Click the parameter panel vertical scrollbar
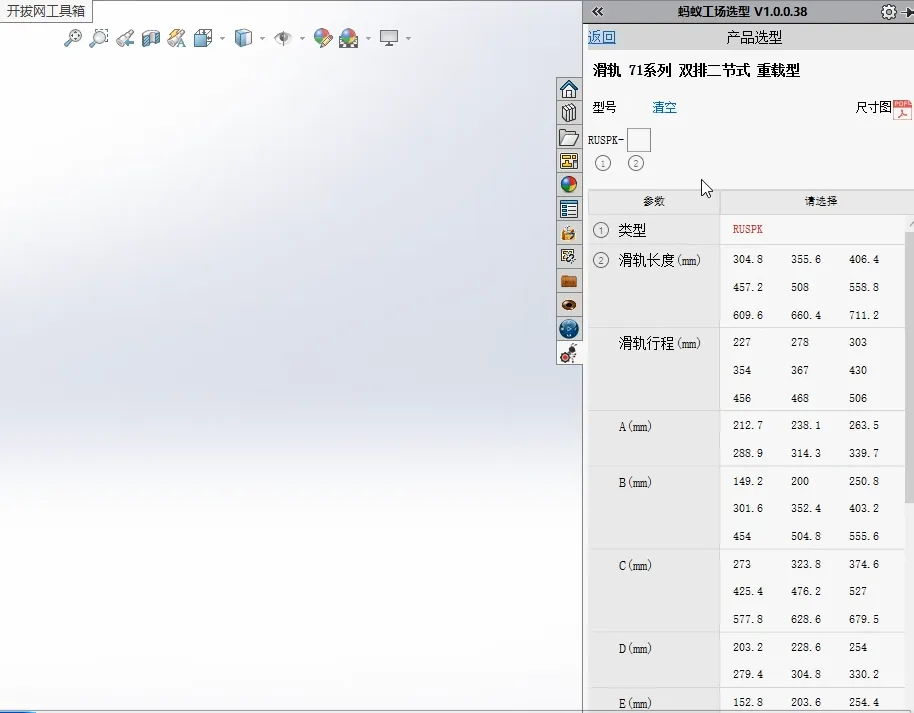Image resolution: width=914 pixels, height=713 pixels. pyautogui.click(x=909, y=367)
